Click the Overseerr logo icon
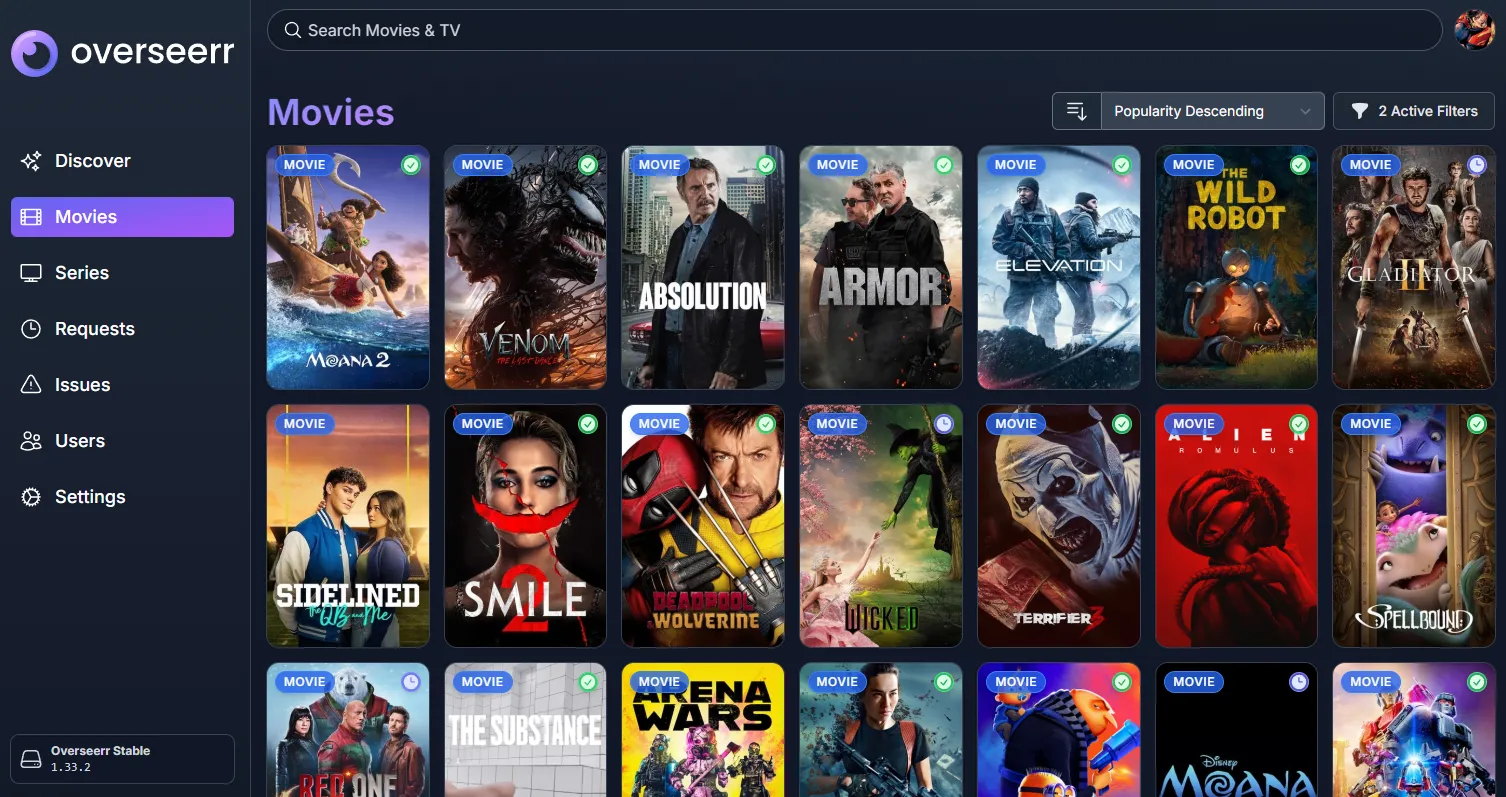The width and height of the screenshot is (1506, 797). (x=34, y=53)
